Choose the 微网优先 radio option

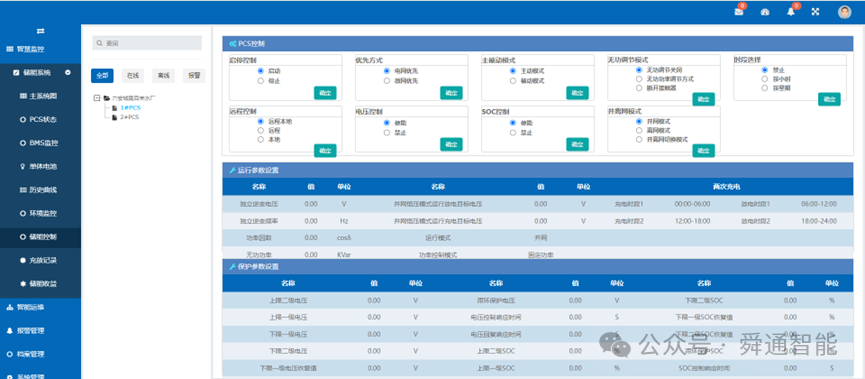[387, 81]
